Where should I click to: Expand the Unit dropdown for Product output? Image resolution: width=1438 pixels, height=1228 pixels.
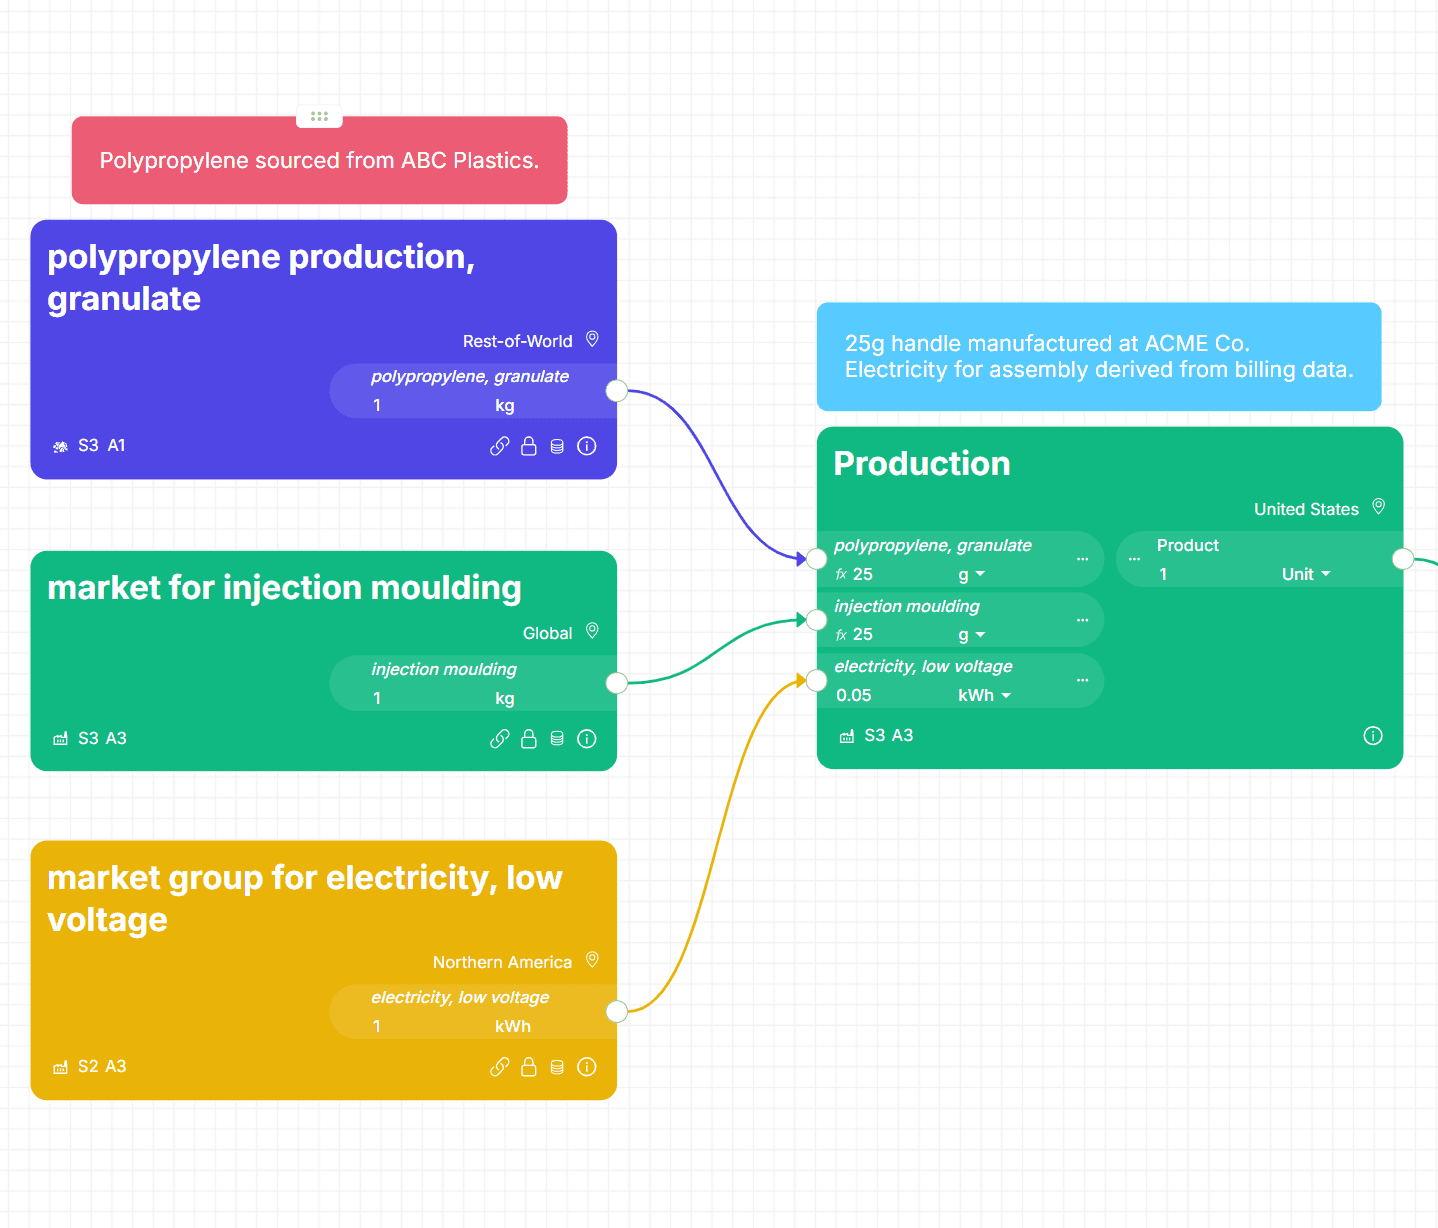point(1305,574)
